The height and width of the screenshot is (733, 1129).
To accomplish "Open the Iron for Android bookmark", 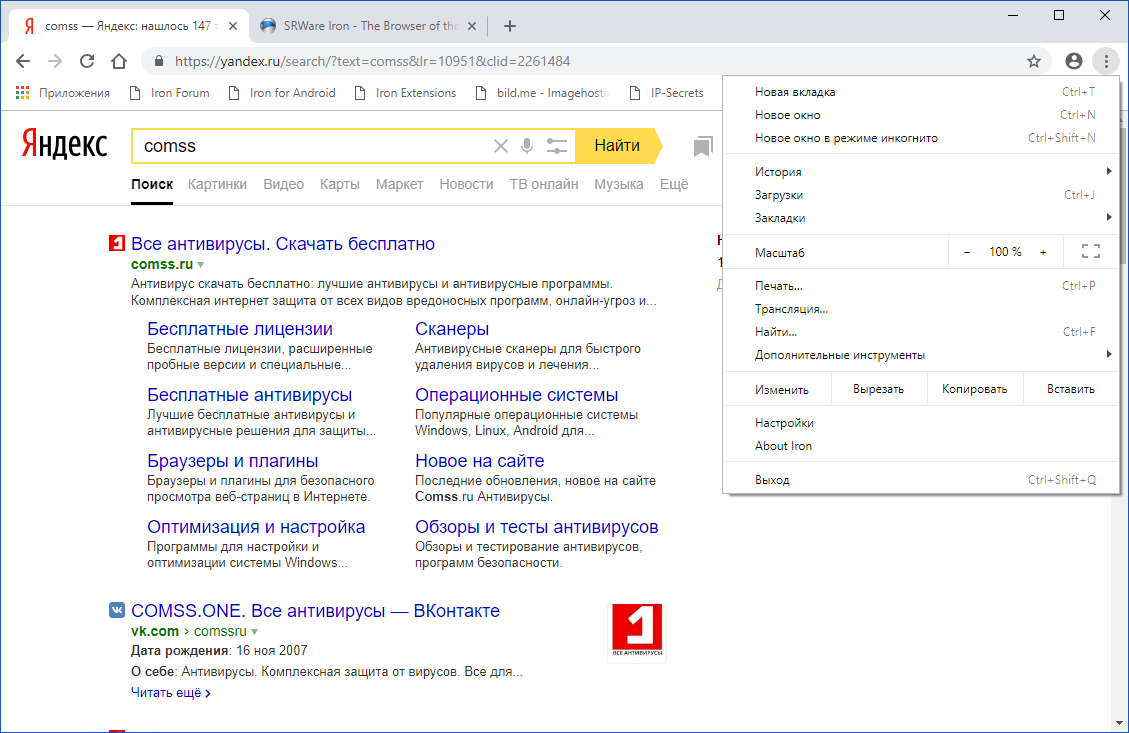I will 282,93.
